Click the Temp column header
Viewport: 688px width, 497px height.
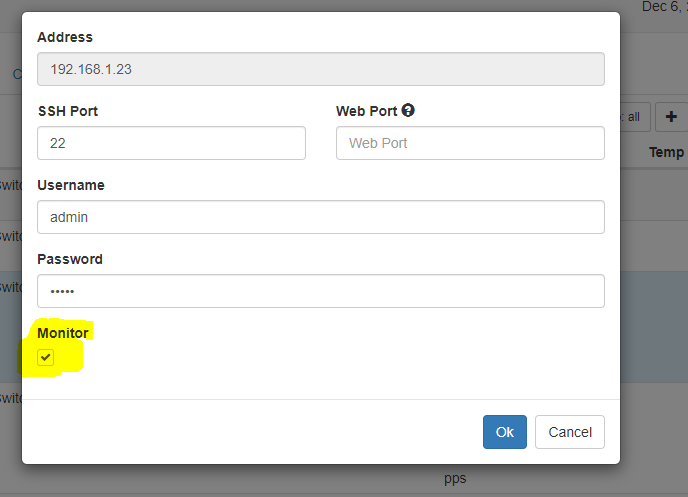(x=666, y=152)
